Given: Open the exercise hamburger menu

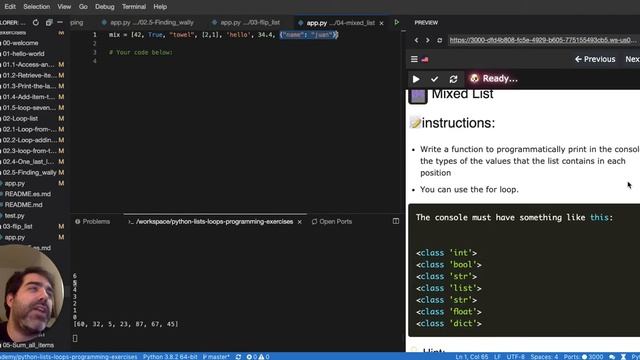Looking at the screenshot, I should pyautogui.click(x=414, y=59).
